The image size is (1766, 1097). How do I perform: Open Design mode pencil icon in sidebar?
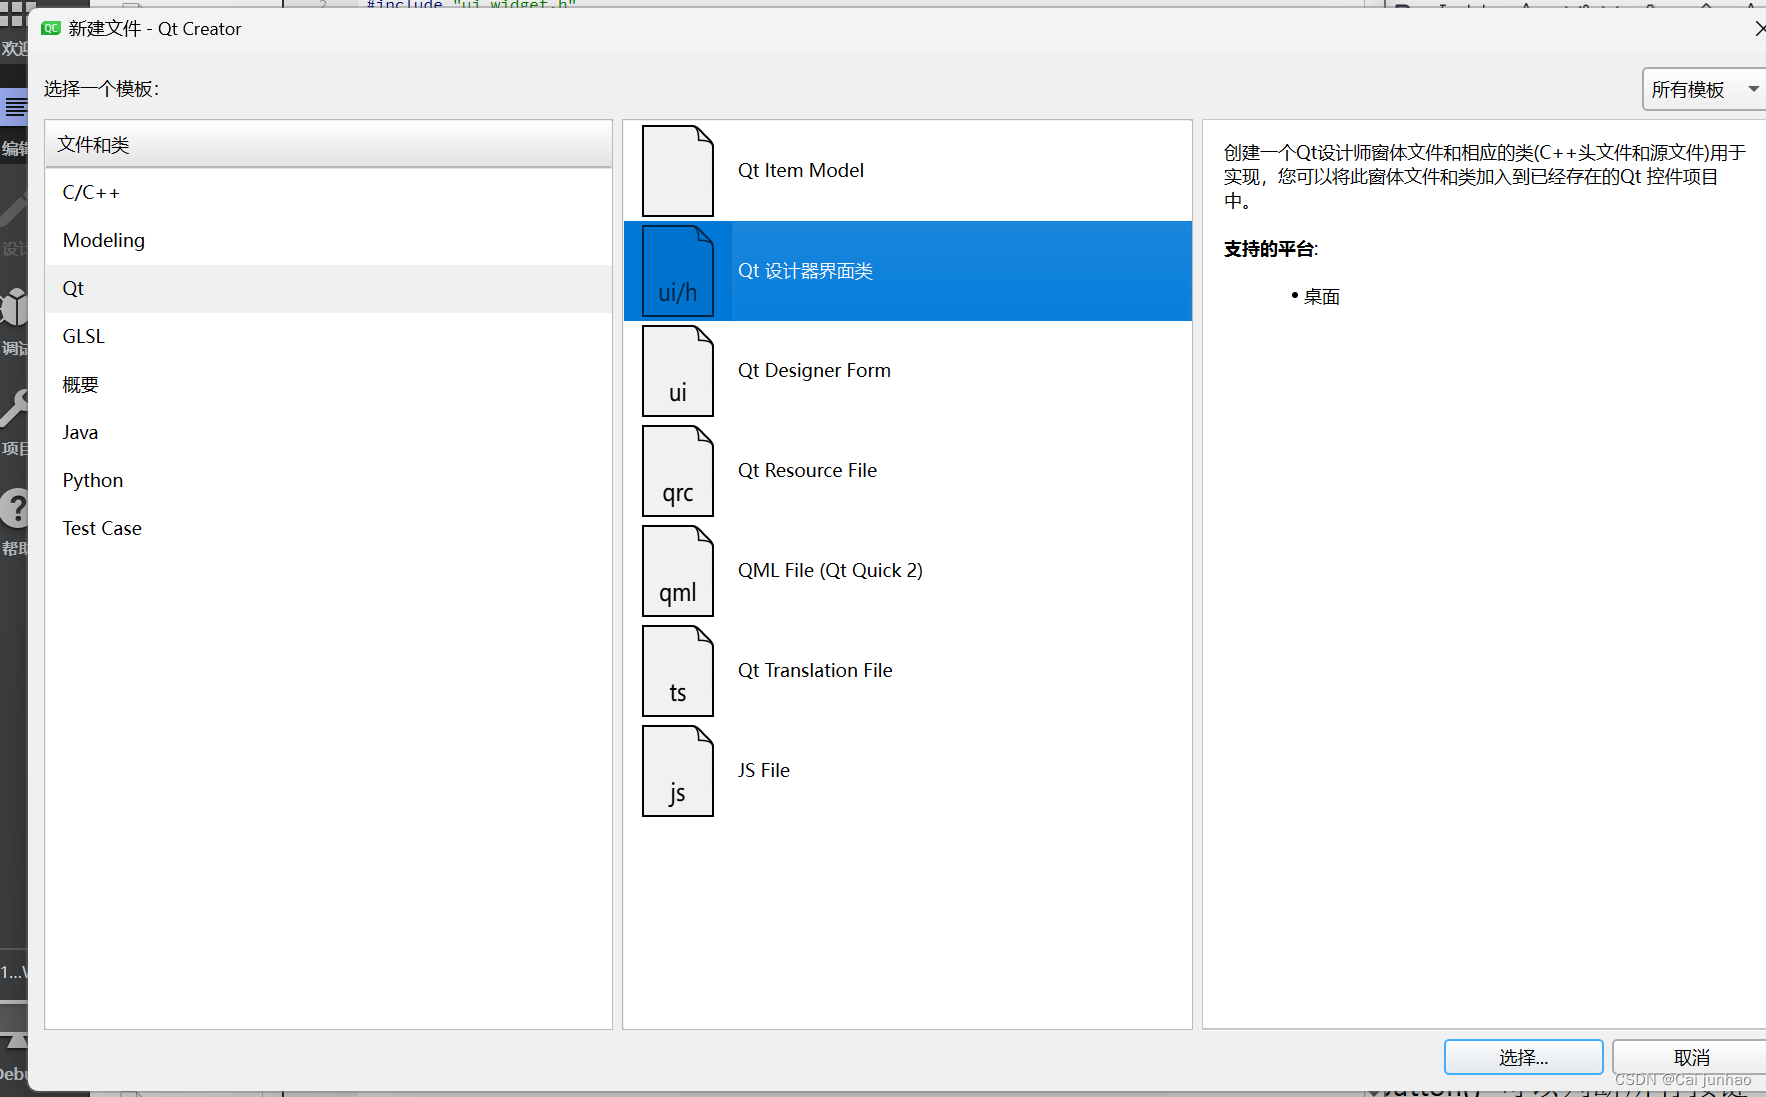14,208
